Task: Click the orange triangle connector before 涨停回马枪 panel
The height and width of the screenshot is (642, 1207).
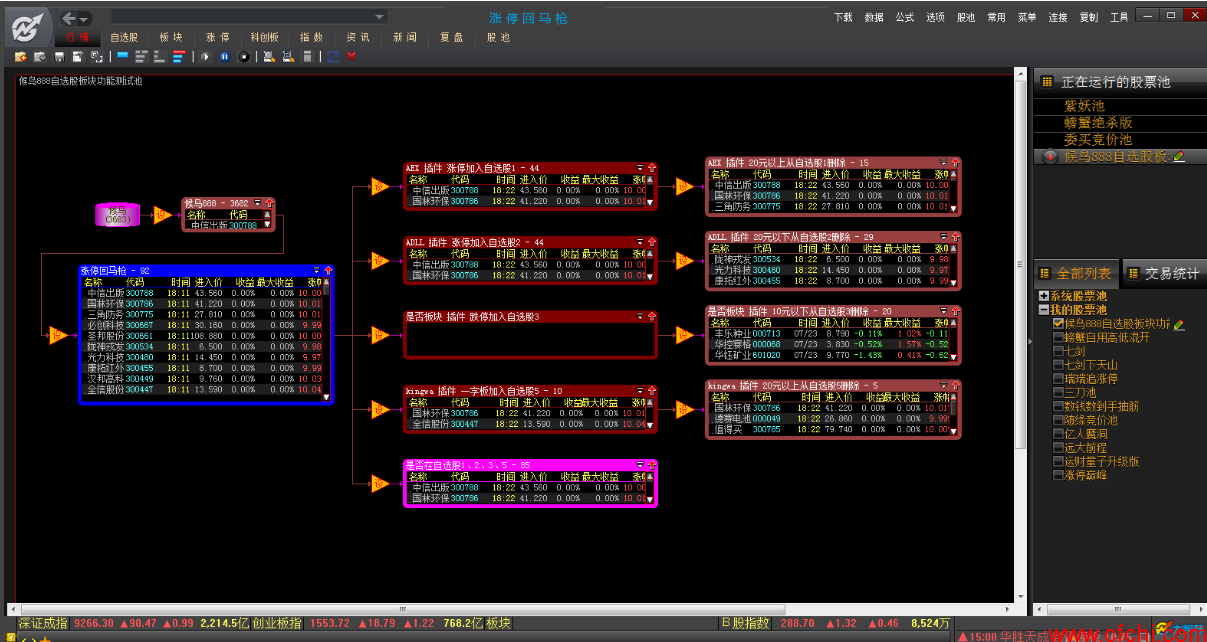Action: click(57, 335)
